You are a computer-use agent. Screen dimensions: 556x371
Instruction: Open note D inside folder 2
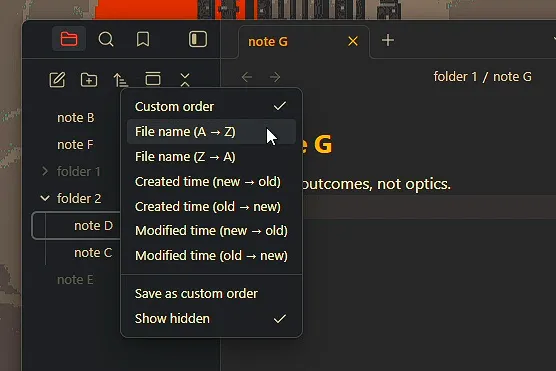93,226
